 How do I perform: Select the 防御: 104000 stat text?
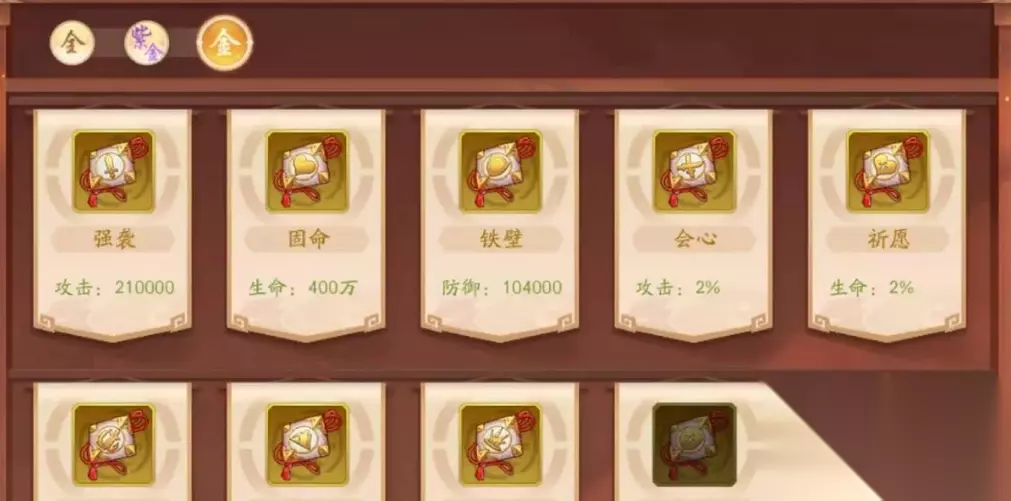[x=502, y=288]
